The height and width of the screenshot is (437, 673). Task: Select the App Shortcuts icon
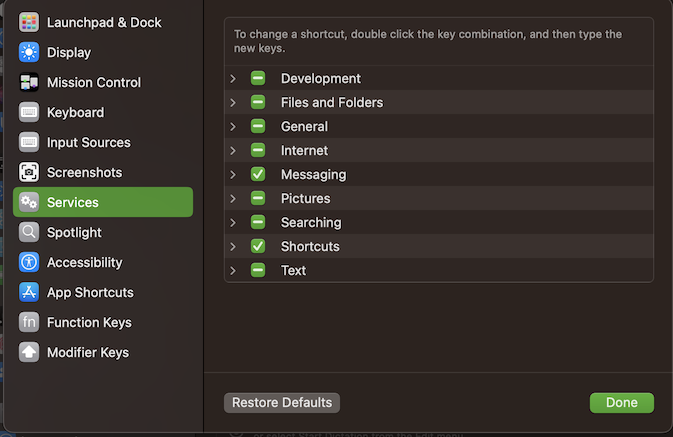click(x=29, y=292)
